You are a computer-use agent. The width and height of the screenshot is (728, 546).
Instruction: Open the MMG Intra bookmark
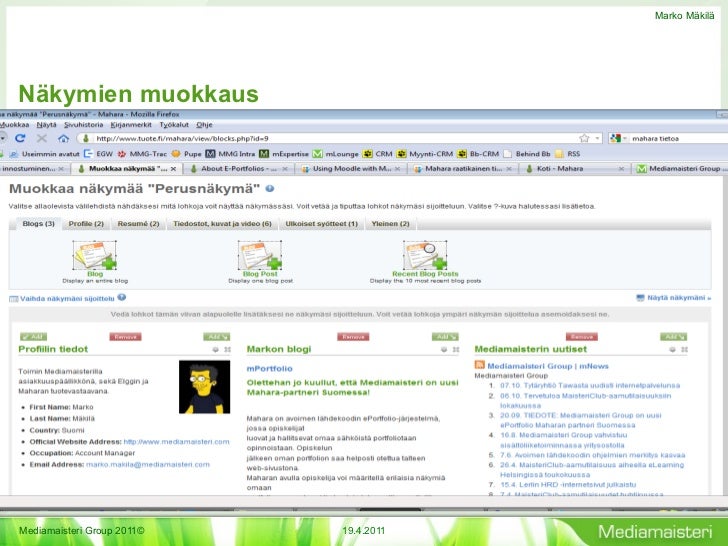tap(231, 154)
